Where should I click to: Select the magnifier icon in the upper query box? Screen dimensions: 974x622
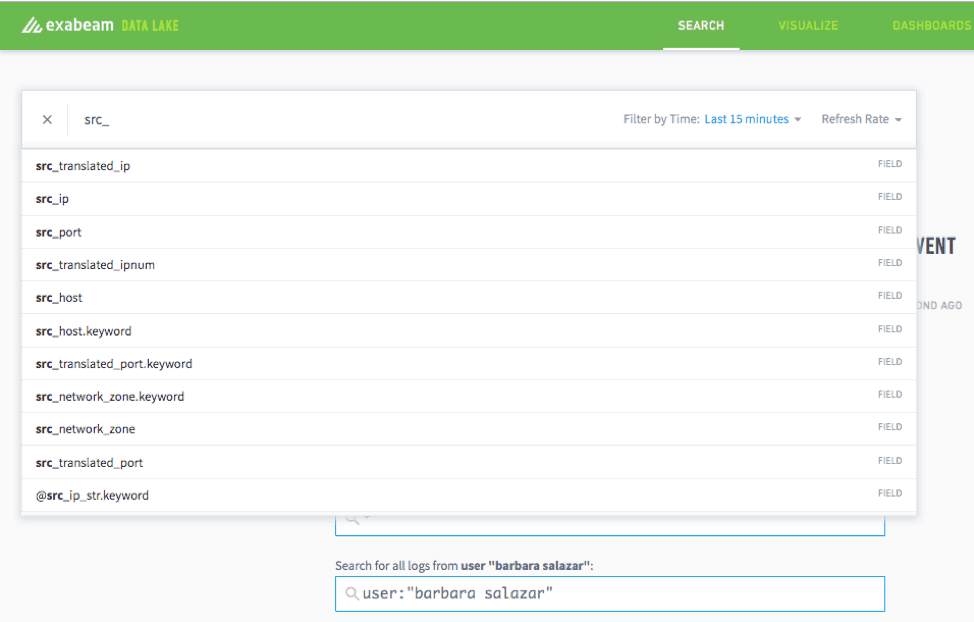point(352,517)
